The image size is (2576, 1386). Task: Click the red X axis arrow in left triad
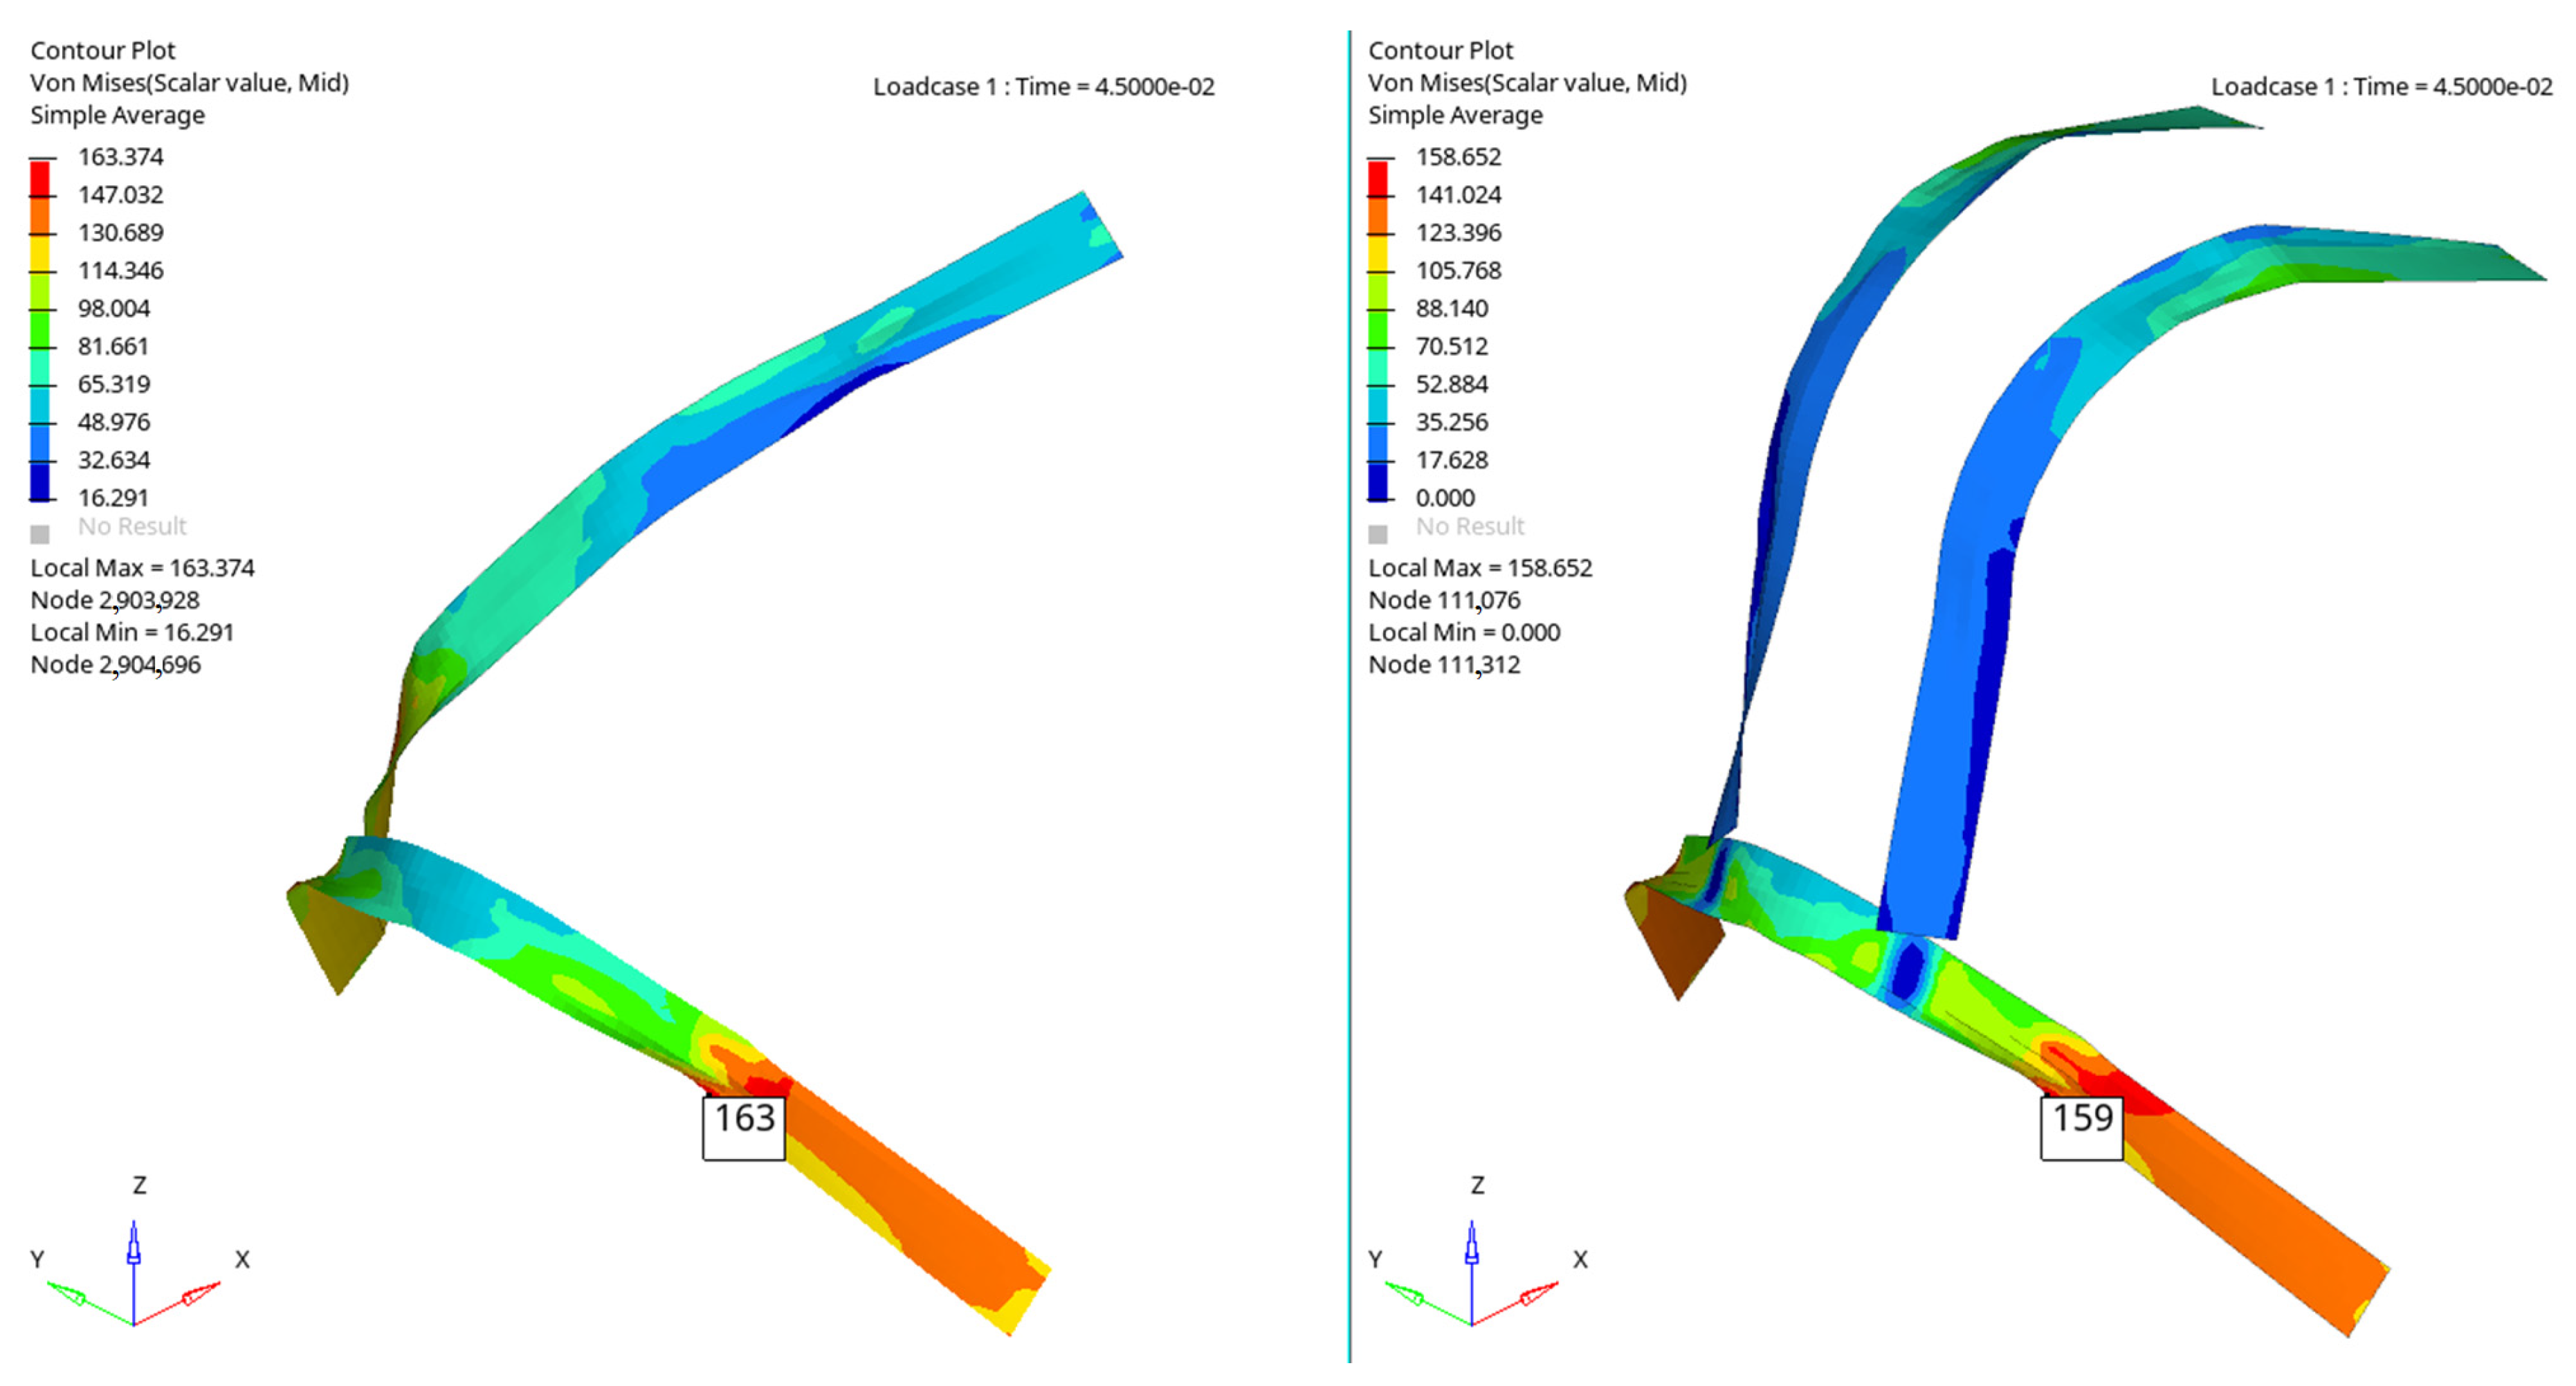(200, 1294)
